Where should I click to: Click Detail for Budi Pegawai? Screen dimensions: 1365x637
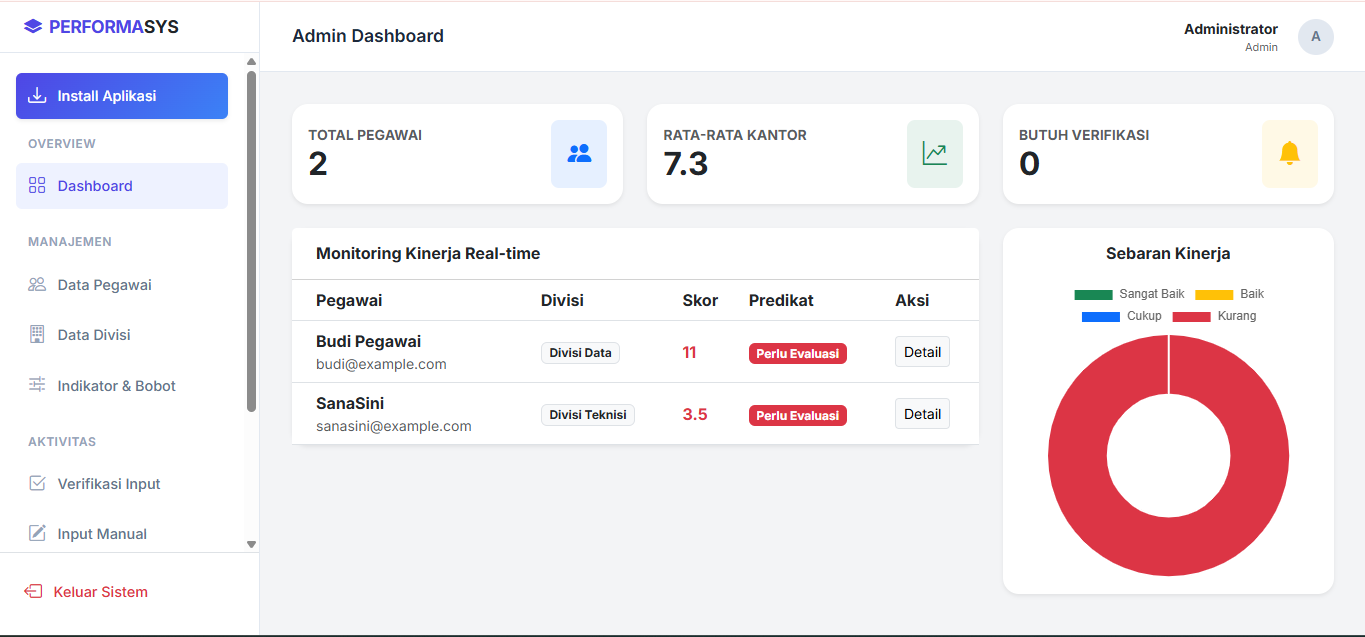click(x=921, y=352)
